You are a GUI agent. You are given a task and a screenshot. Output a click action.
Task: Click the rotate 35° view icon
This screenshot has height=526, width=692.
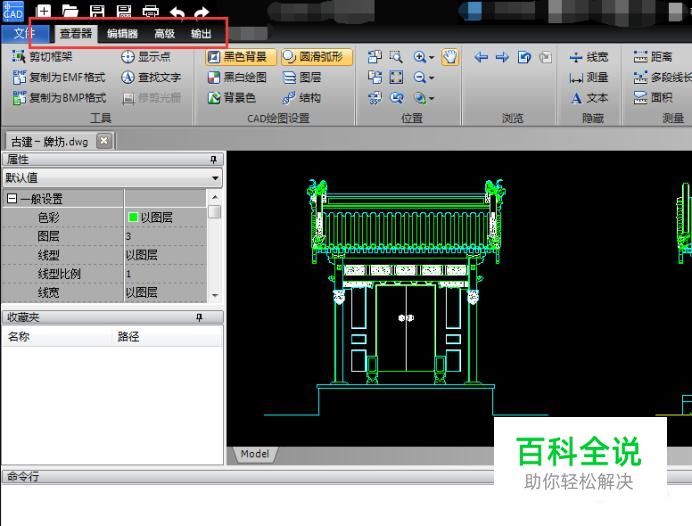[375, 98]
